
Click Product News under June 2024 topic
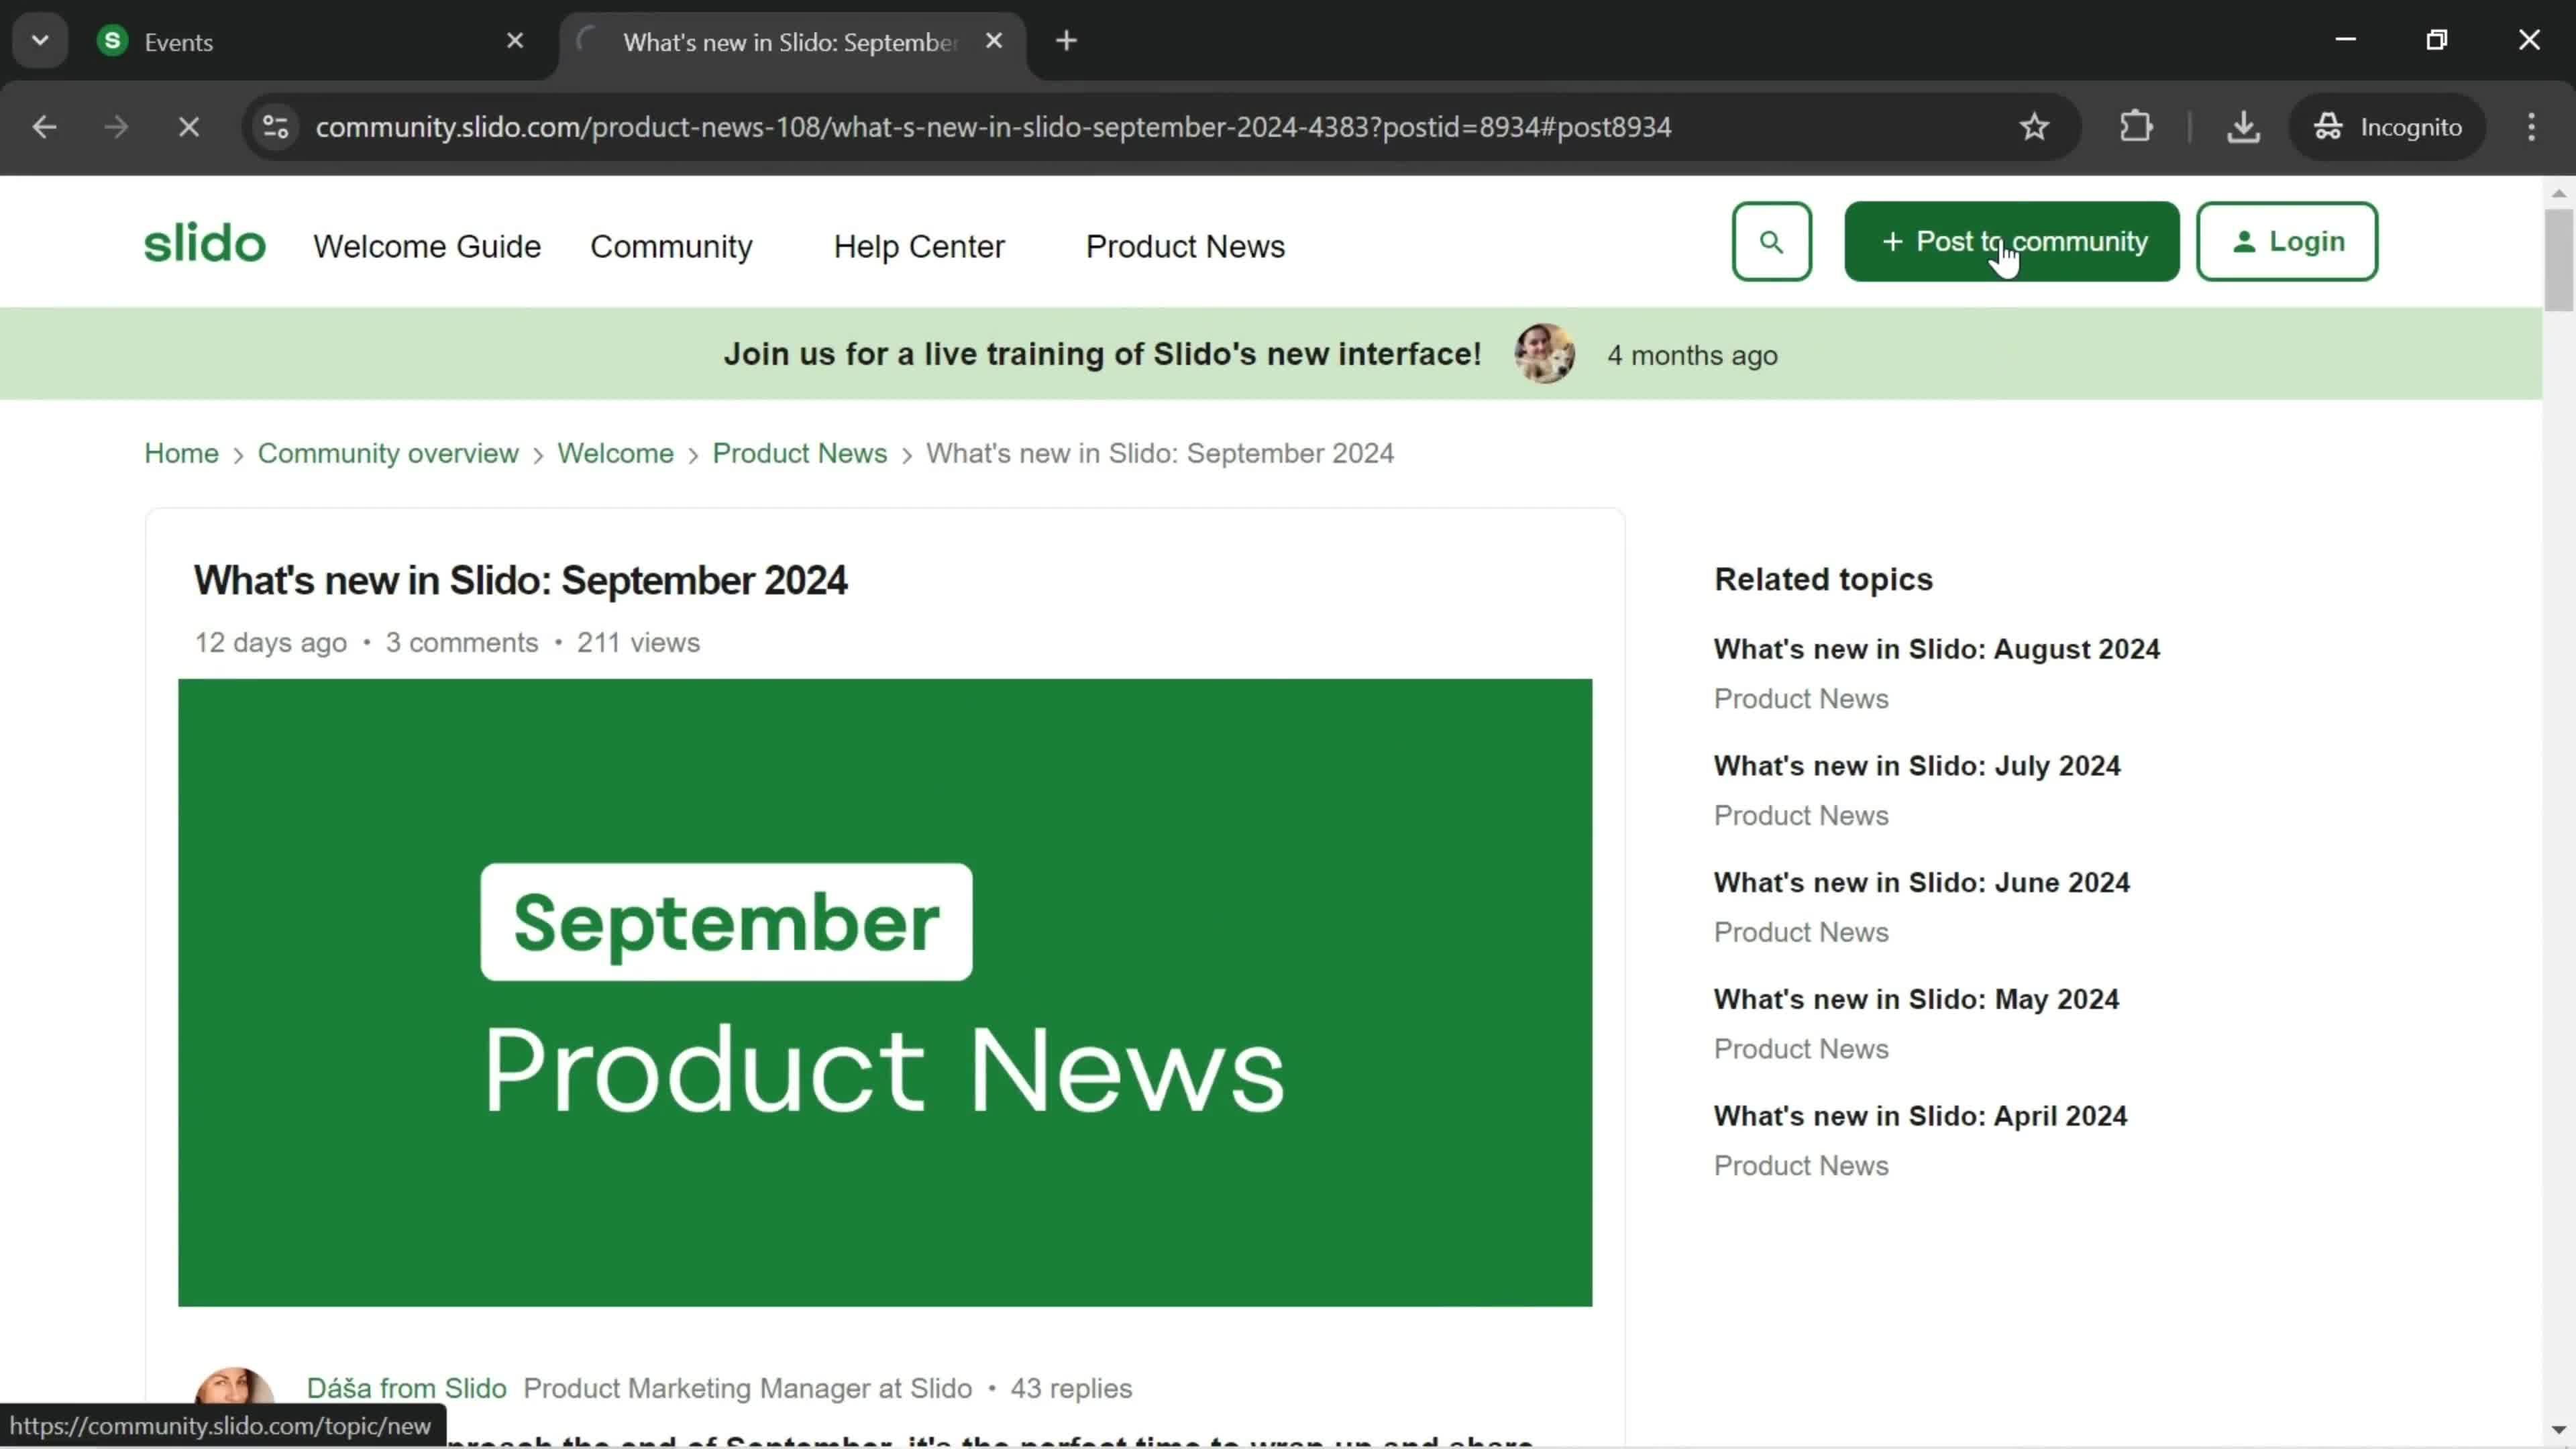pos(1801,932)
